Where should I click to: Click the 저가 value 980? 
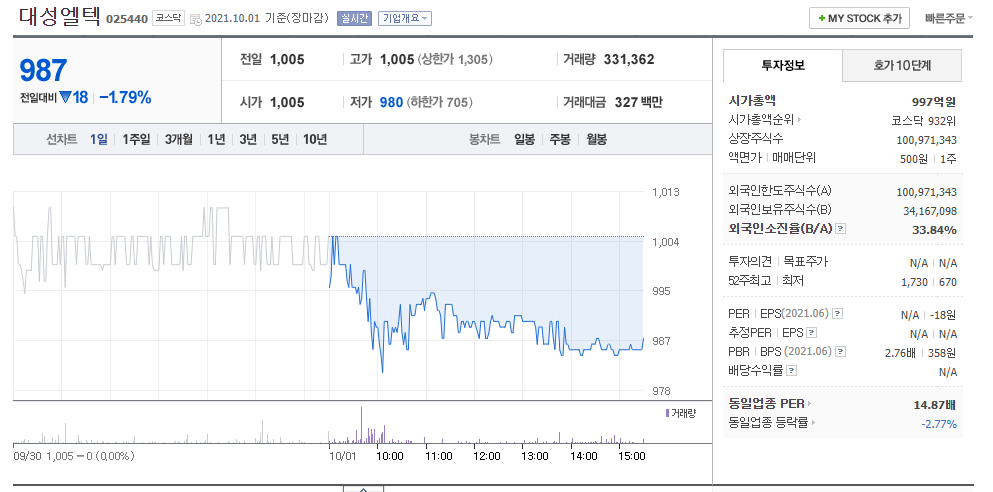tap(391, 102)
